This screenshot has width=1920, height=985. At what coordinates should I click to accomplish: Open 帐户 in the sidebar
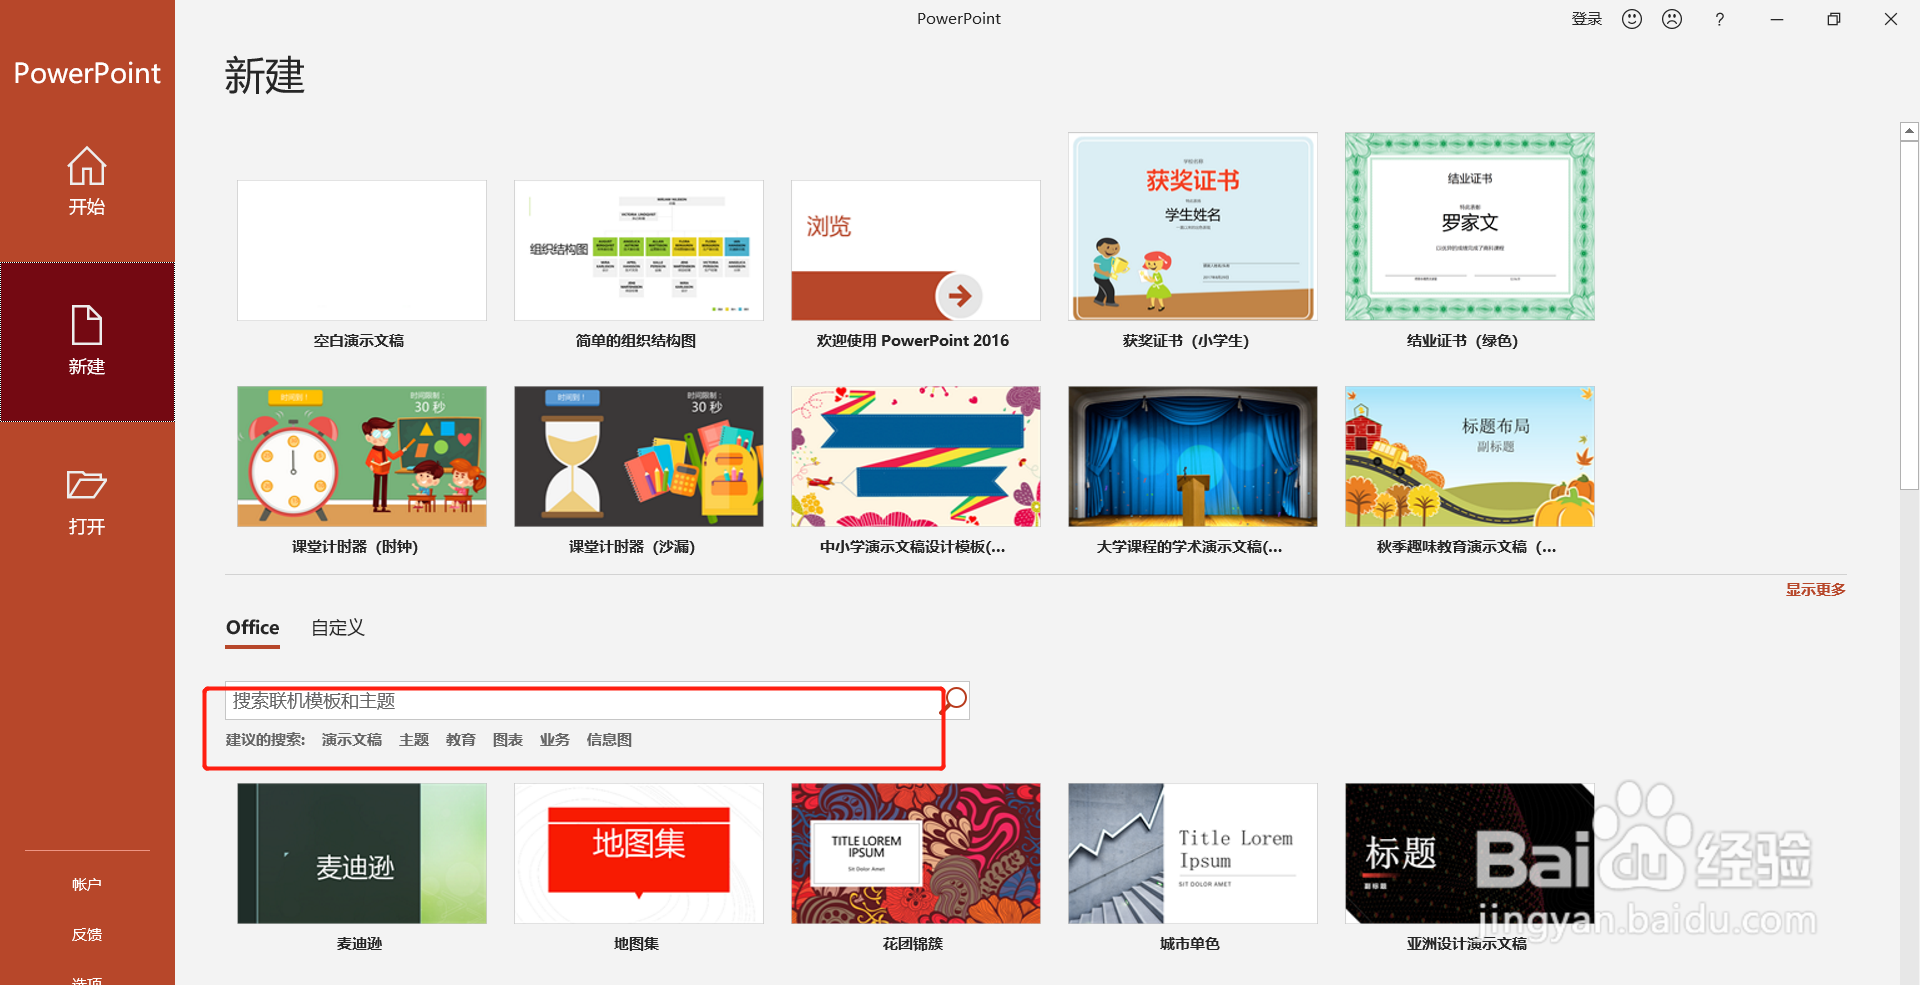(87, 885)
